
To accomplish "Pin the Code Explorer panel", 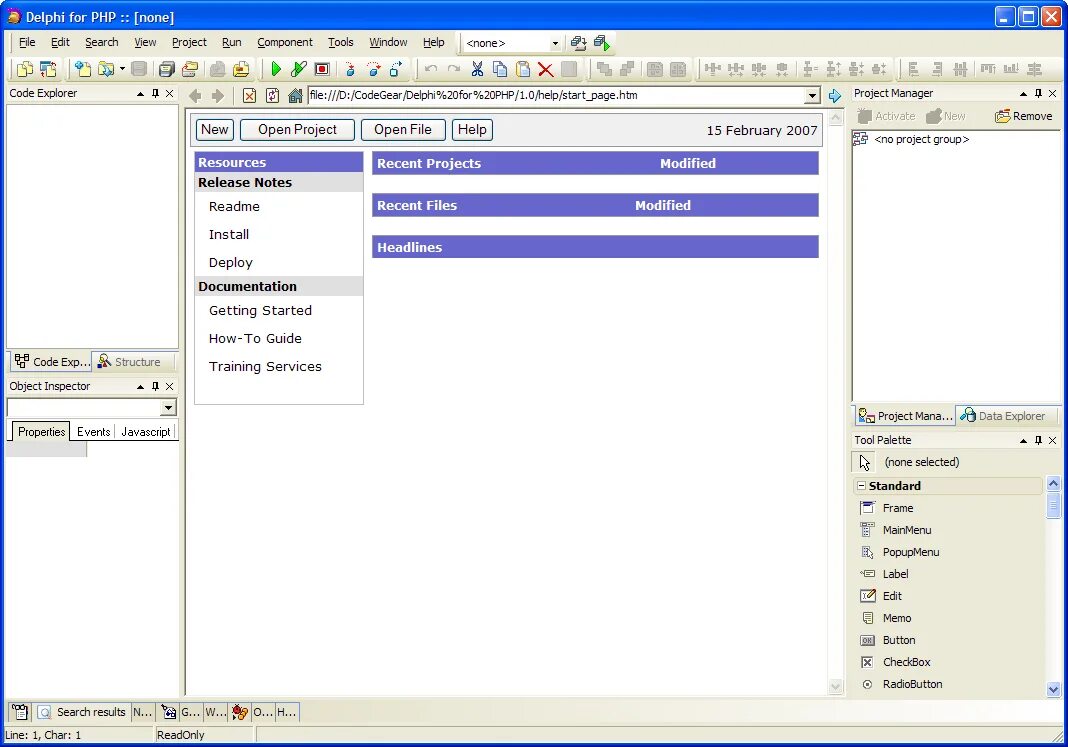I will pyautogui.click(x=155, y=93).
